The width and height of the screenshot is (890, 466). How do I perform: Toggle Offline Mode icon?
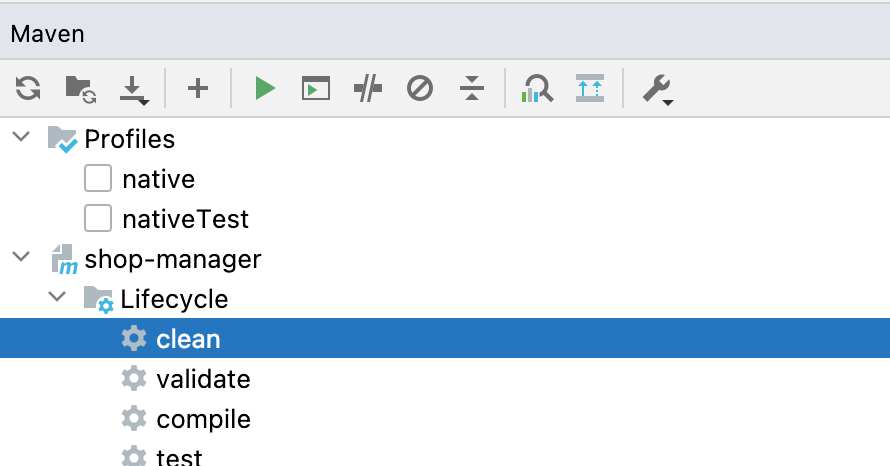[368, 89]
